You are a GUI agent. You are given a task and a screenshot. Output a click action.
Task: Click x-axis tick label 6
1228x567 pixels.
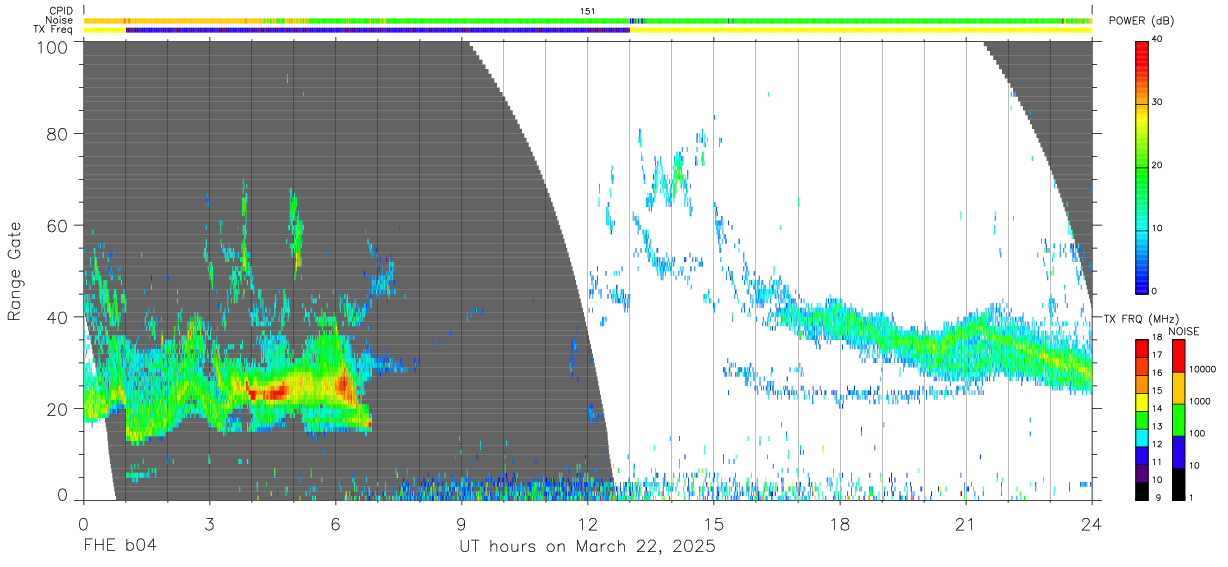click(x=335, y=523)
